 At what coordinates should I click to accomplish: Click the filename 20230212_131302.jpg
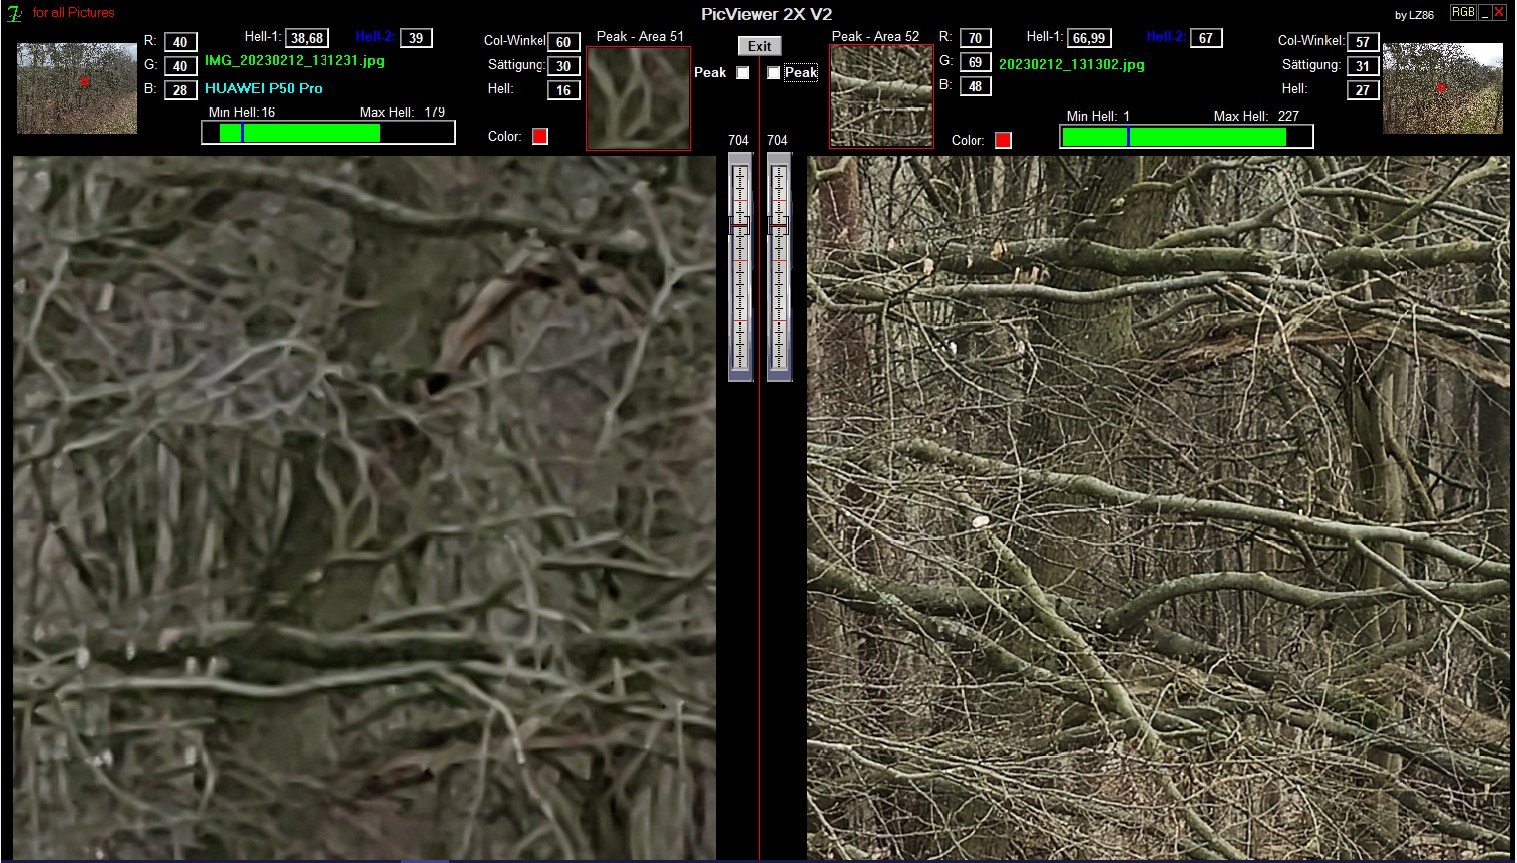pyautogui.click(x=1072, y=64)
